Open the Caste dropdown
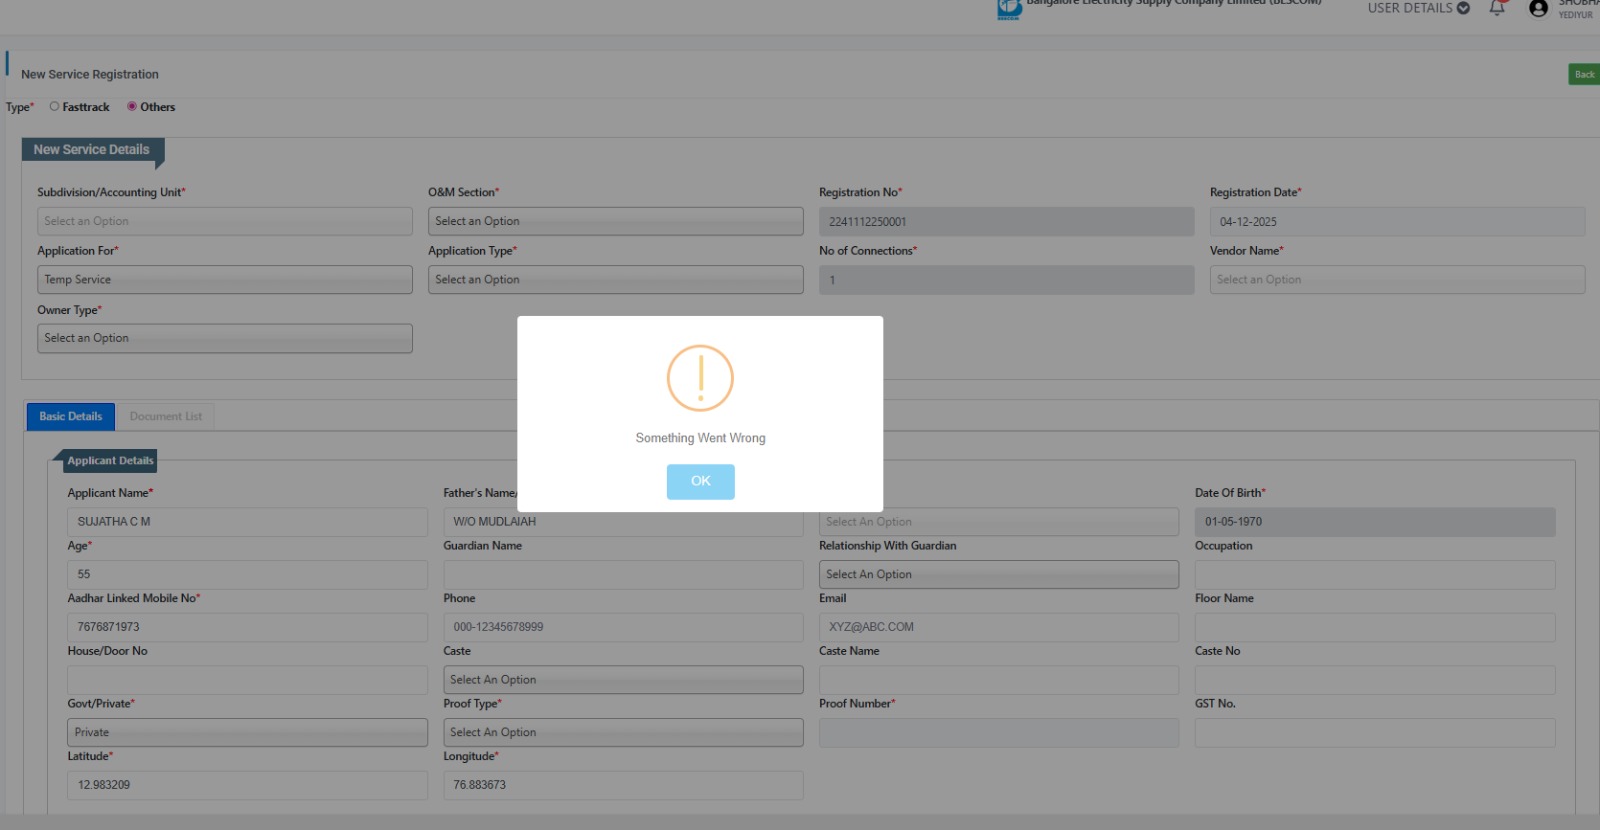This screenshot has height=830, width=1600. (623, 680)
